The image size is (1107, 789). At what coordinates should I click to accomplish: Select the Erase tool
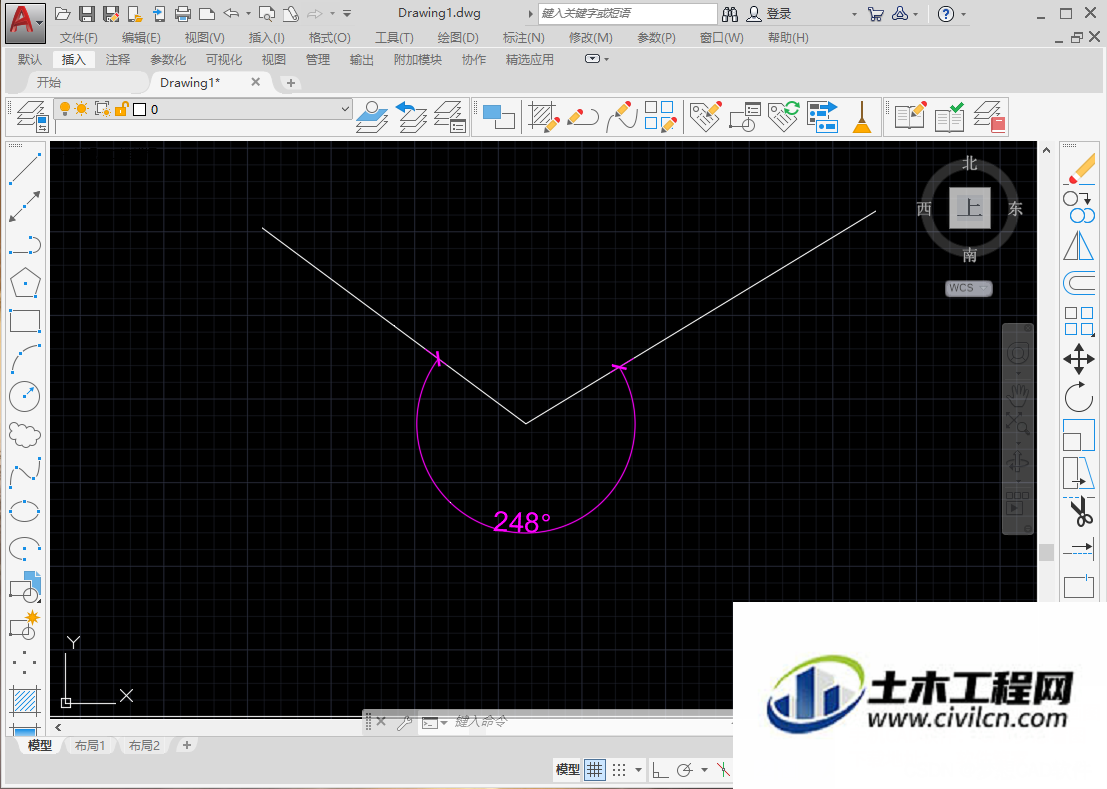pyautogui.click(x=1079, y=169)
